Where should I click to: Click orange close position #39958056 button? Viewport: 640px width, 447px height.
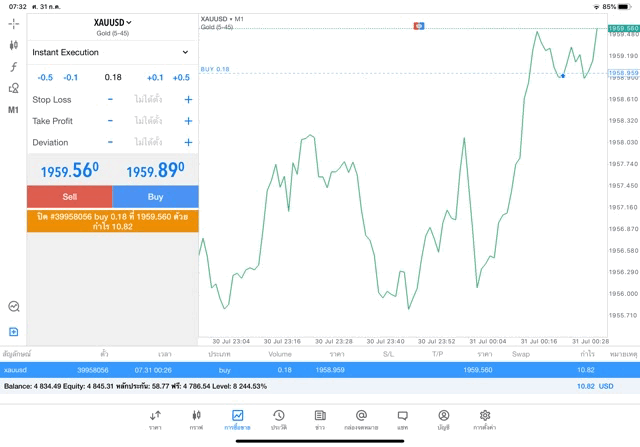tap(113, 221)
